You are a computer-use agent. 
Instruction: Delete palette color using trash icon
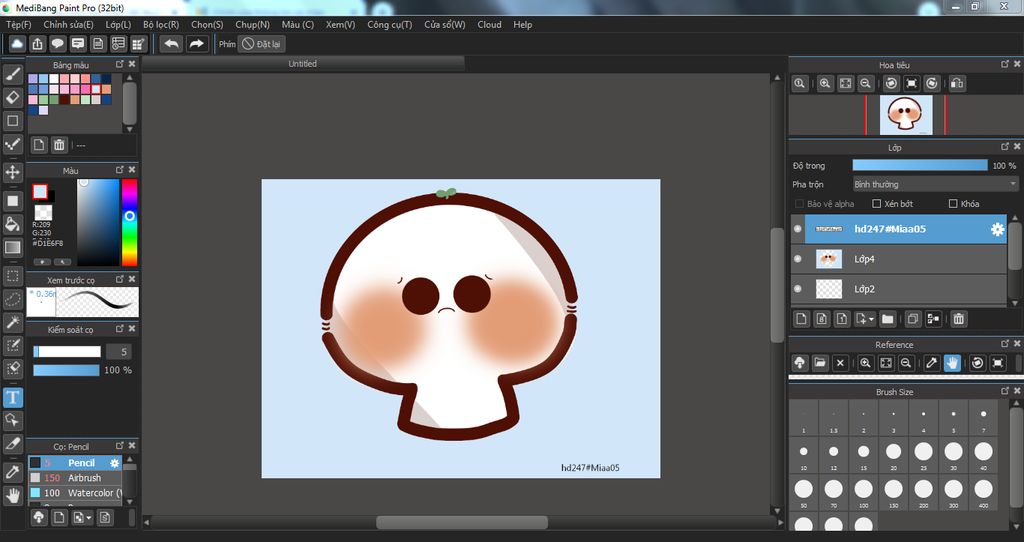pos(59,145)
